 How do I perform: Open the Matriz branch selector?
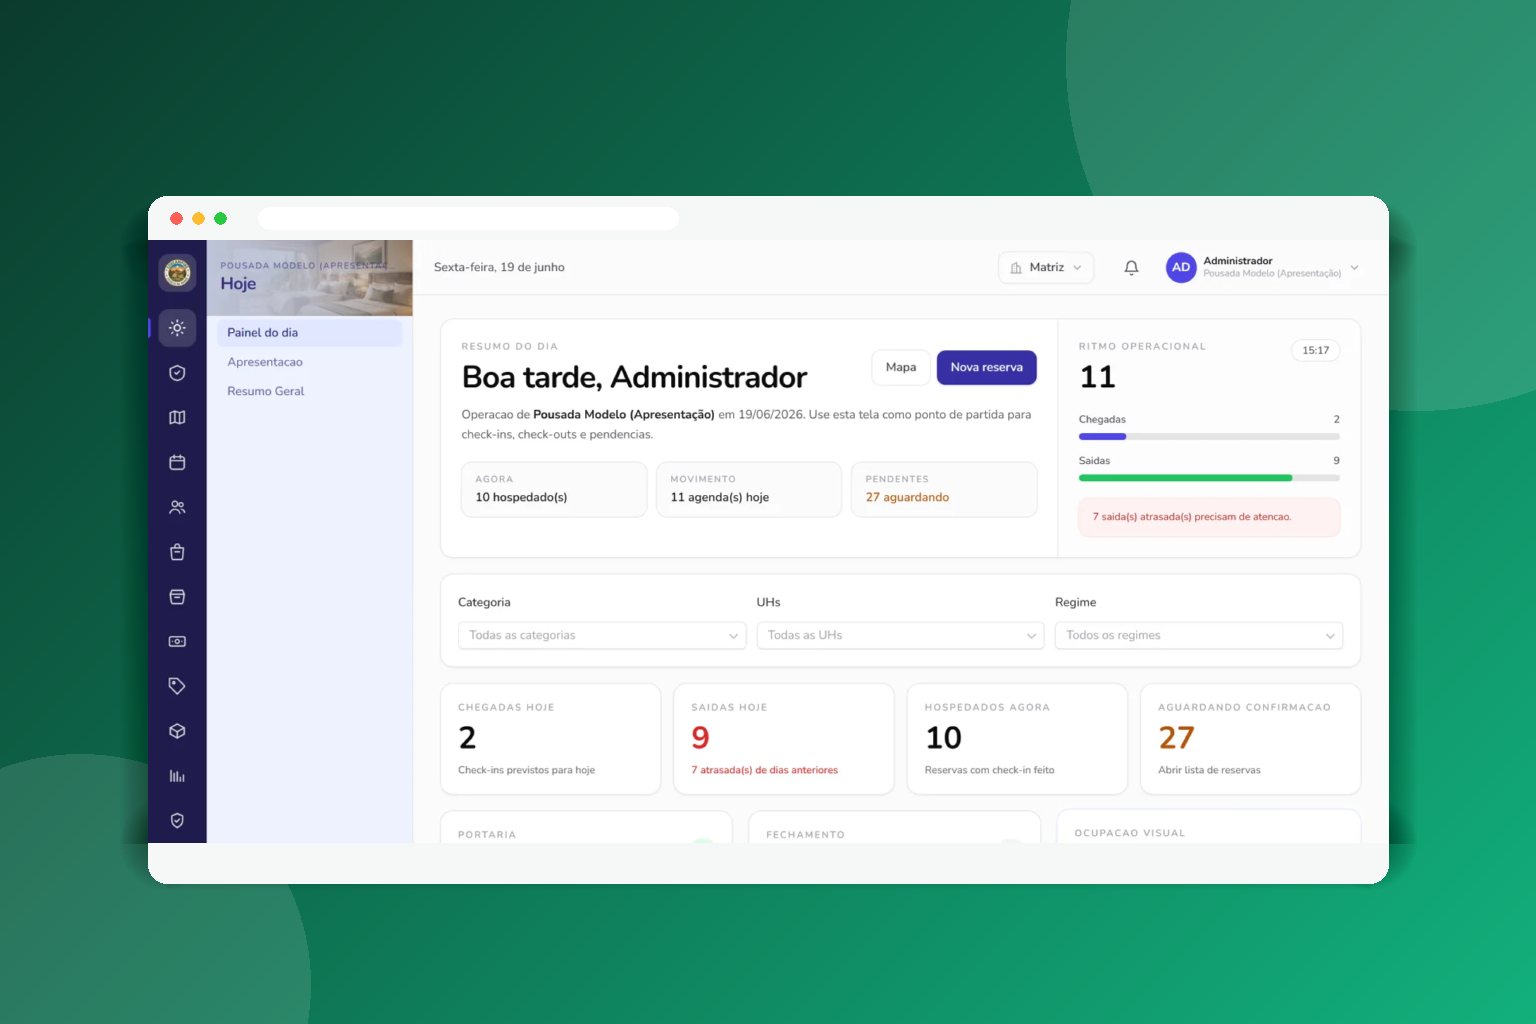(1046, 267)
